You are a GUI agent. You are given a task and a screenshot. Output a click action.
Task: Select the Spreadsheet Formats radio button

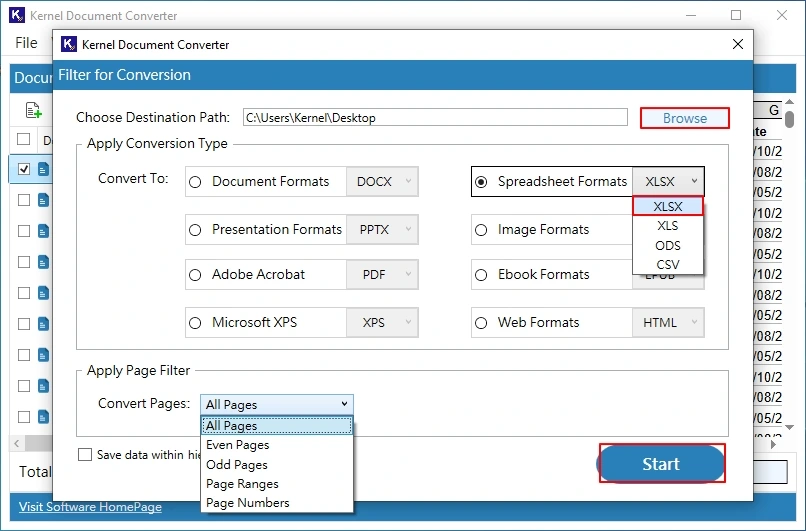(x=481, y=182)
